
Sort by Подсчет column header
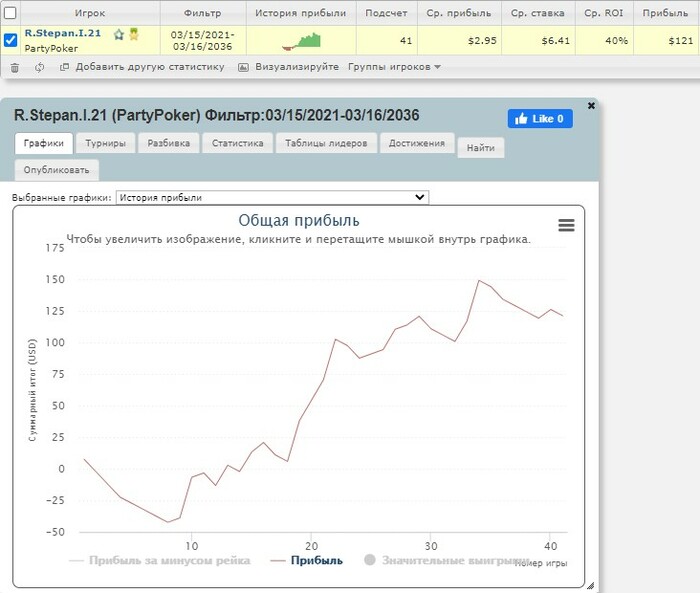(x=386, y=13)
